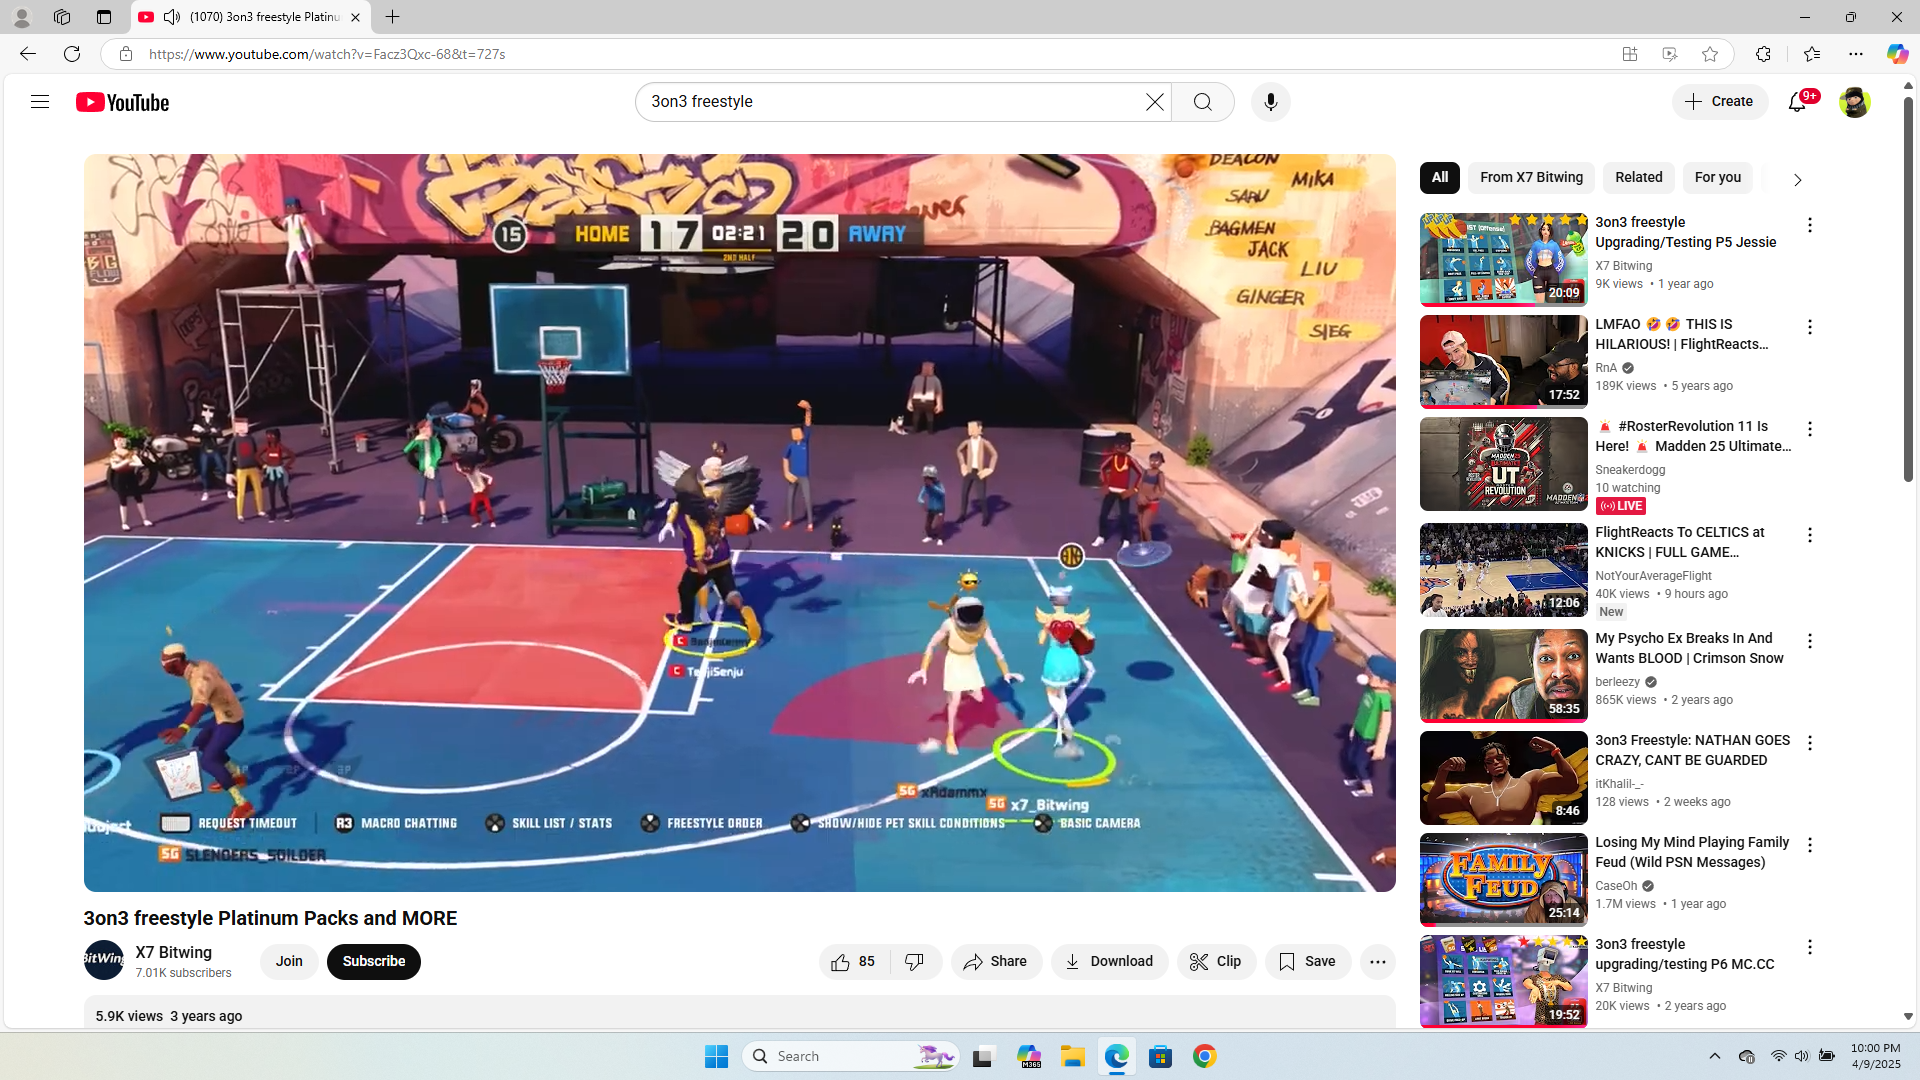
Task: View site information lock icon
Action: [x=126, y=54]
